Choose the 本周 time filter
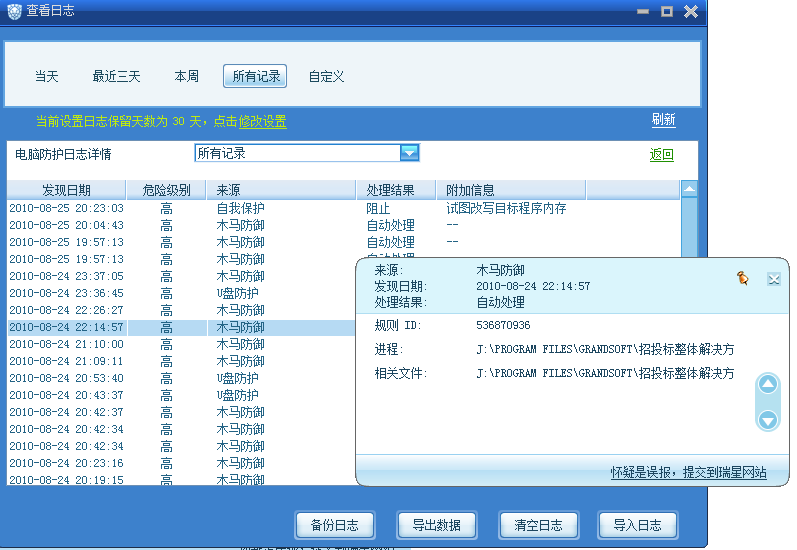The height and width of the screenshot is (550, 797). pos(187,76)
